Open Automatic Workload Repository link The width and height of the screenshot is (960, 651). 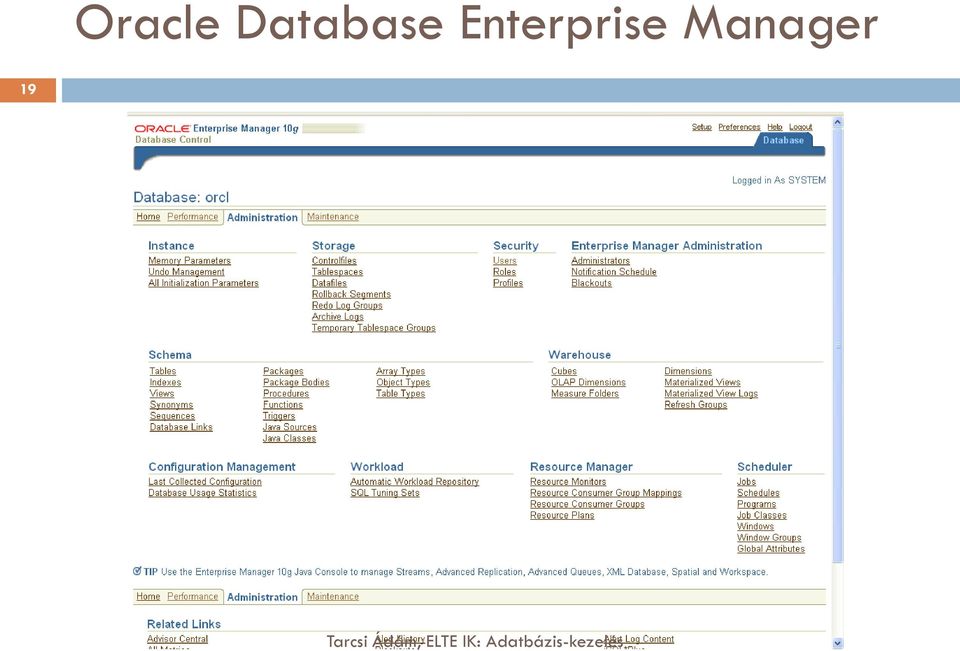(x=414, y=482)
